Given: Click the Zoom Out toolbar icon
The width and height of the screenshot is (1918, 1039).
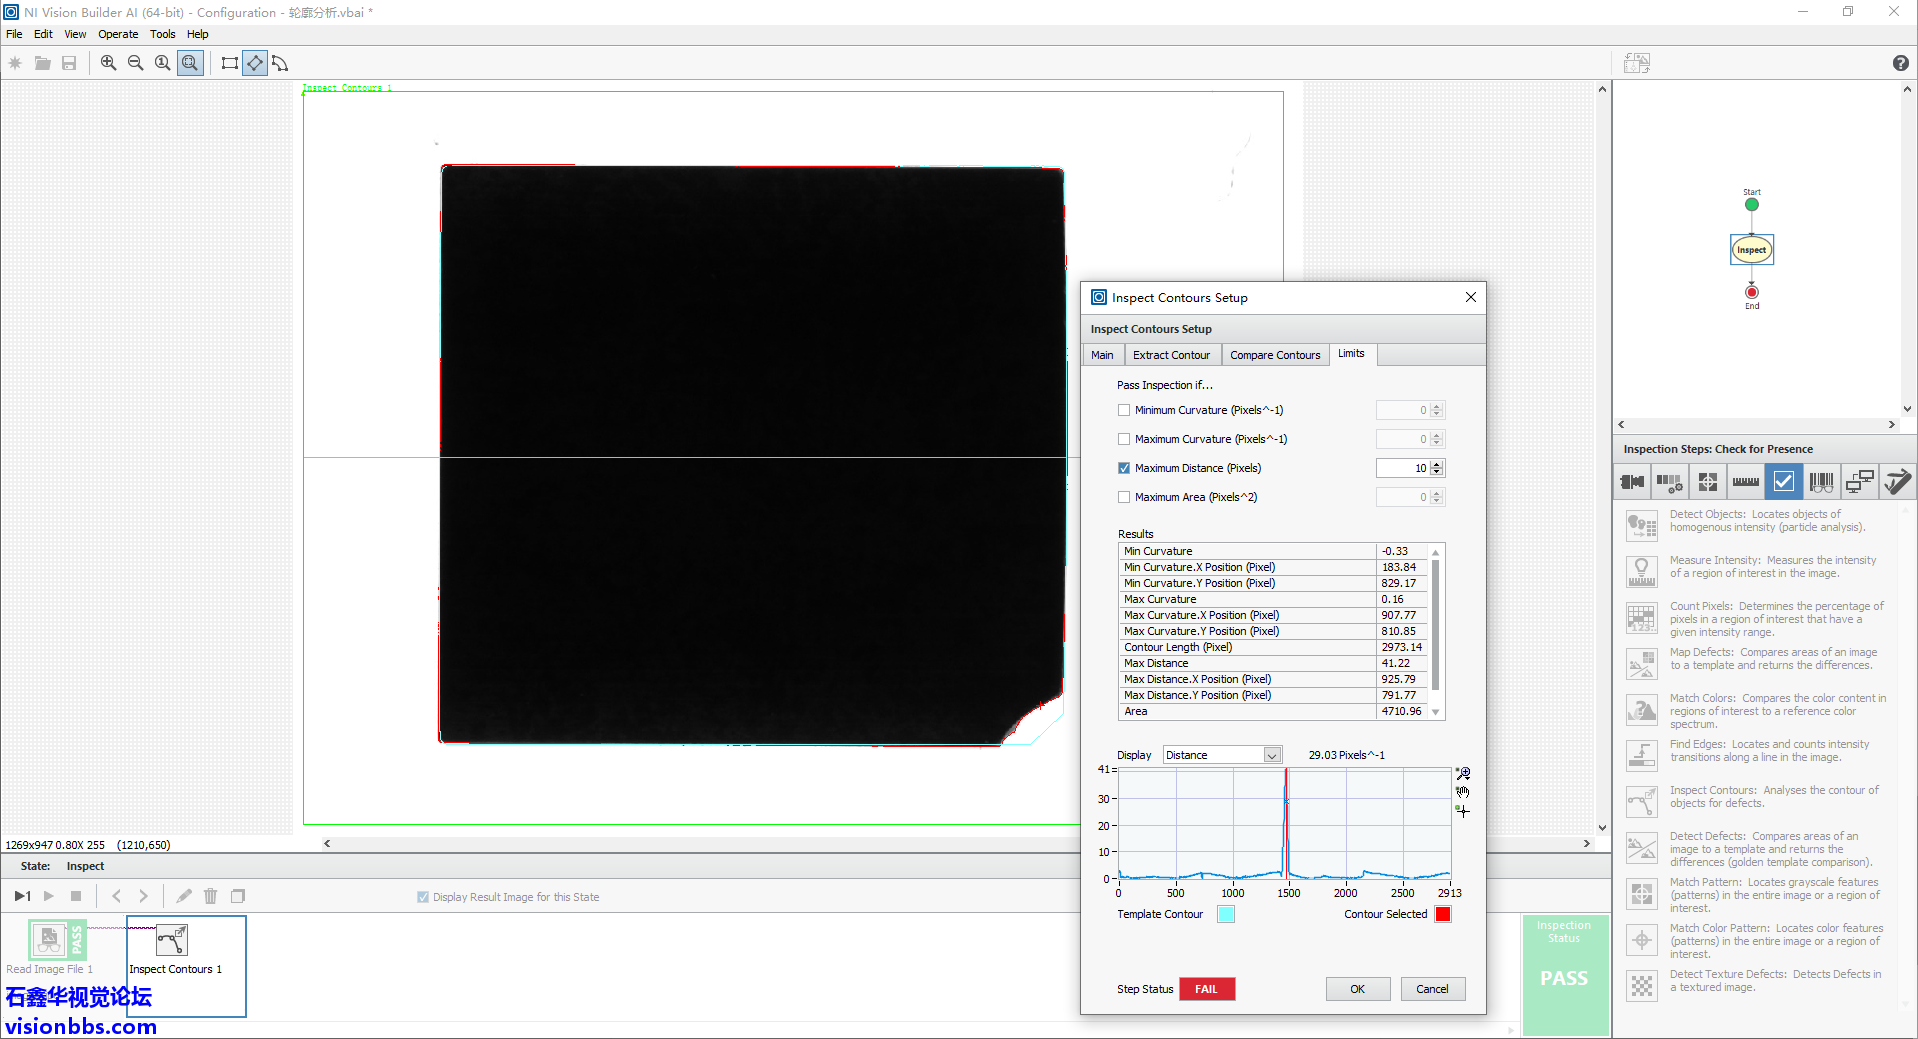Looking at the screenshot, I should (x=135, y=63).
